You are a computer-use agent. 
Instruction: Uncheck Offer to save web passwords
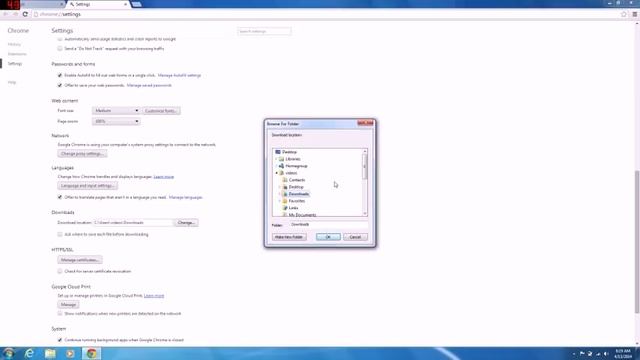click(x=60, y=85)
